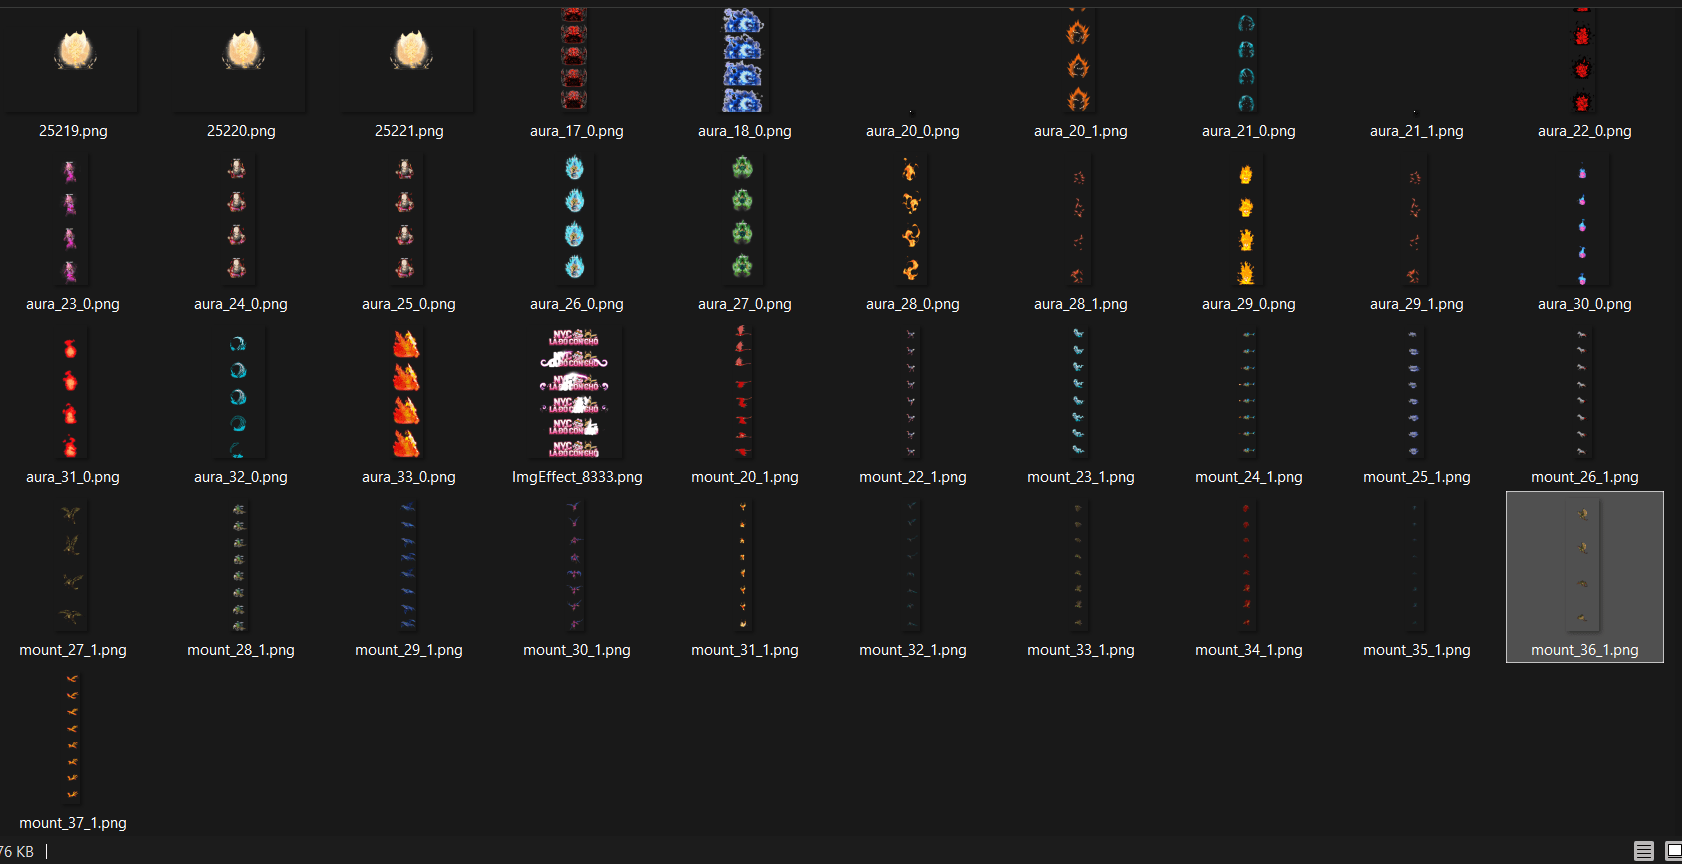Select the aura_18_0.png blue sprite thumbnail
Screen dimensions: 1682x864
click(743, 60)
